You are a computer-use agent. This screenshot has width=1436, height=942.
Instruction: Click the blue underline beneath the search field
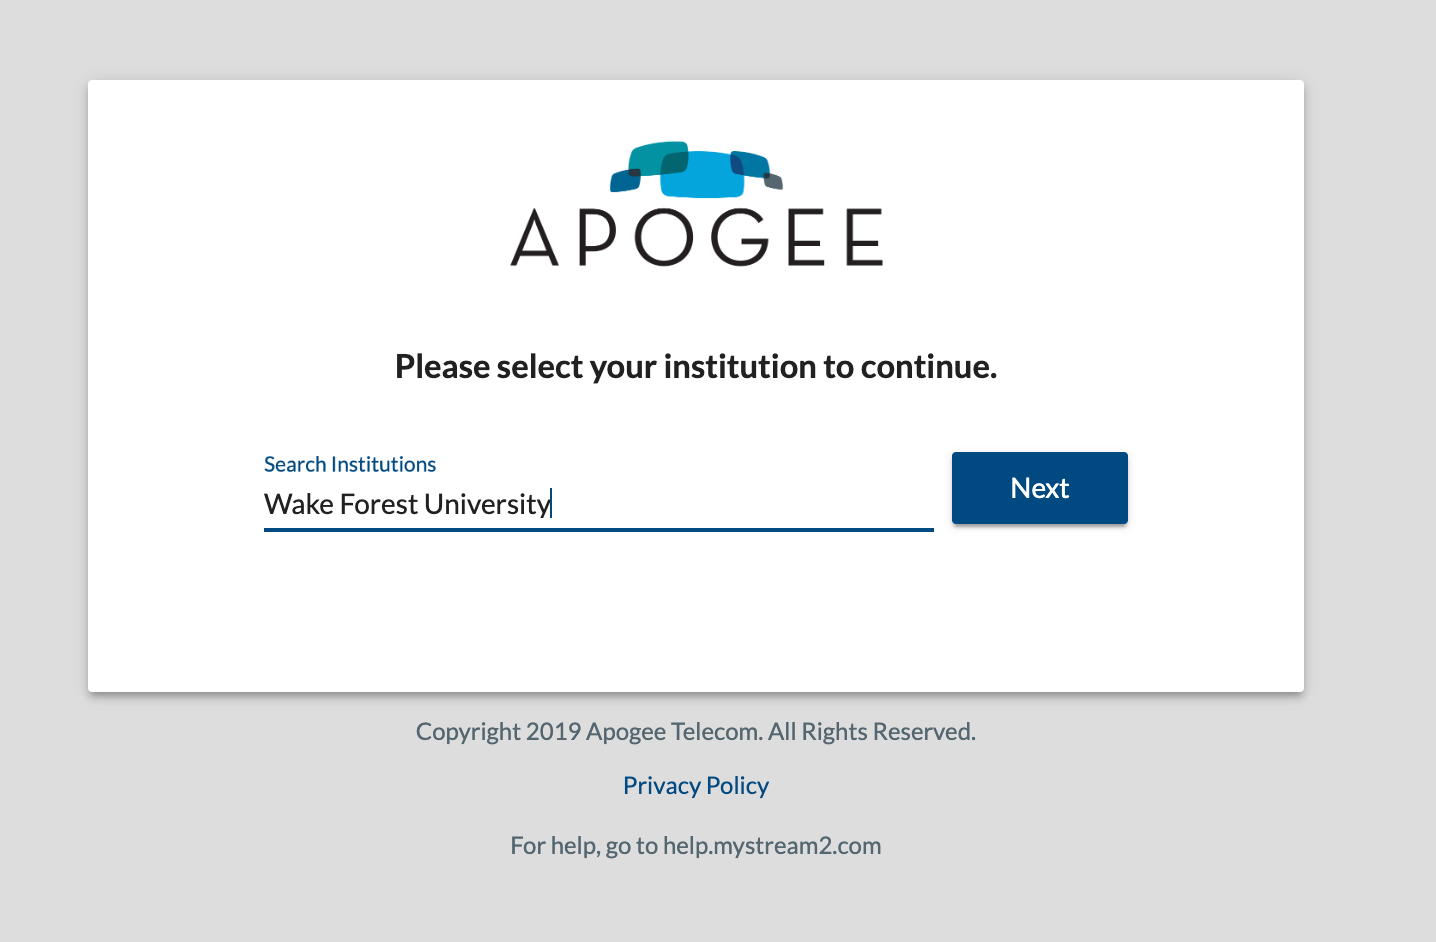pos(598,530)
